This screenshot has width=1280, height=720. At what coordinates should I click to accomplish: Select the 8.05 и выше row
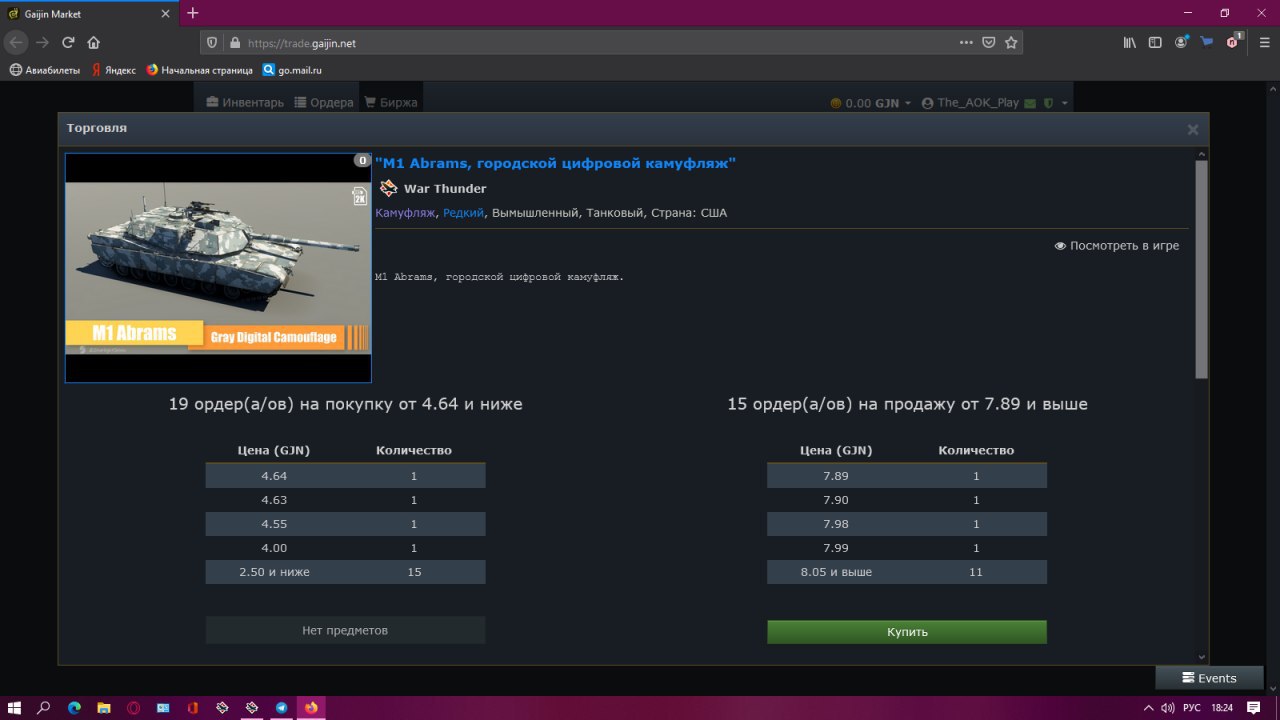pyautogui.click(x=907, y=572)
